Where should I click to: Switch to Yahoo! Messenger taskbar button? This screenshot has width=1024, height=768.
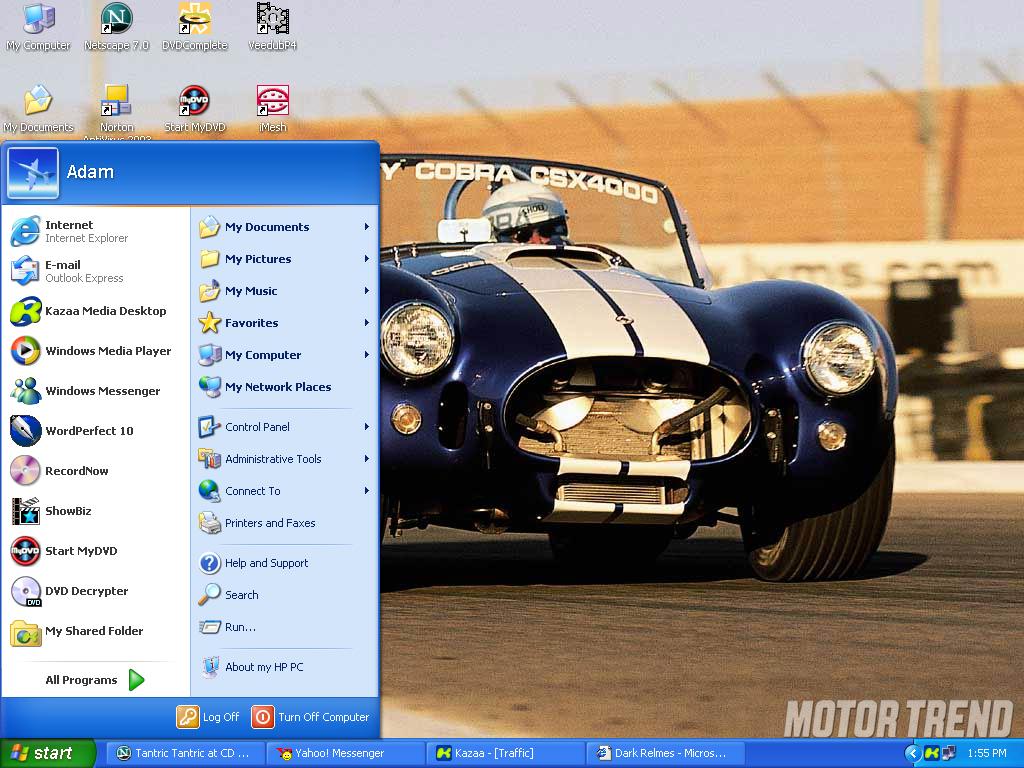pos(345,753)
